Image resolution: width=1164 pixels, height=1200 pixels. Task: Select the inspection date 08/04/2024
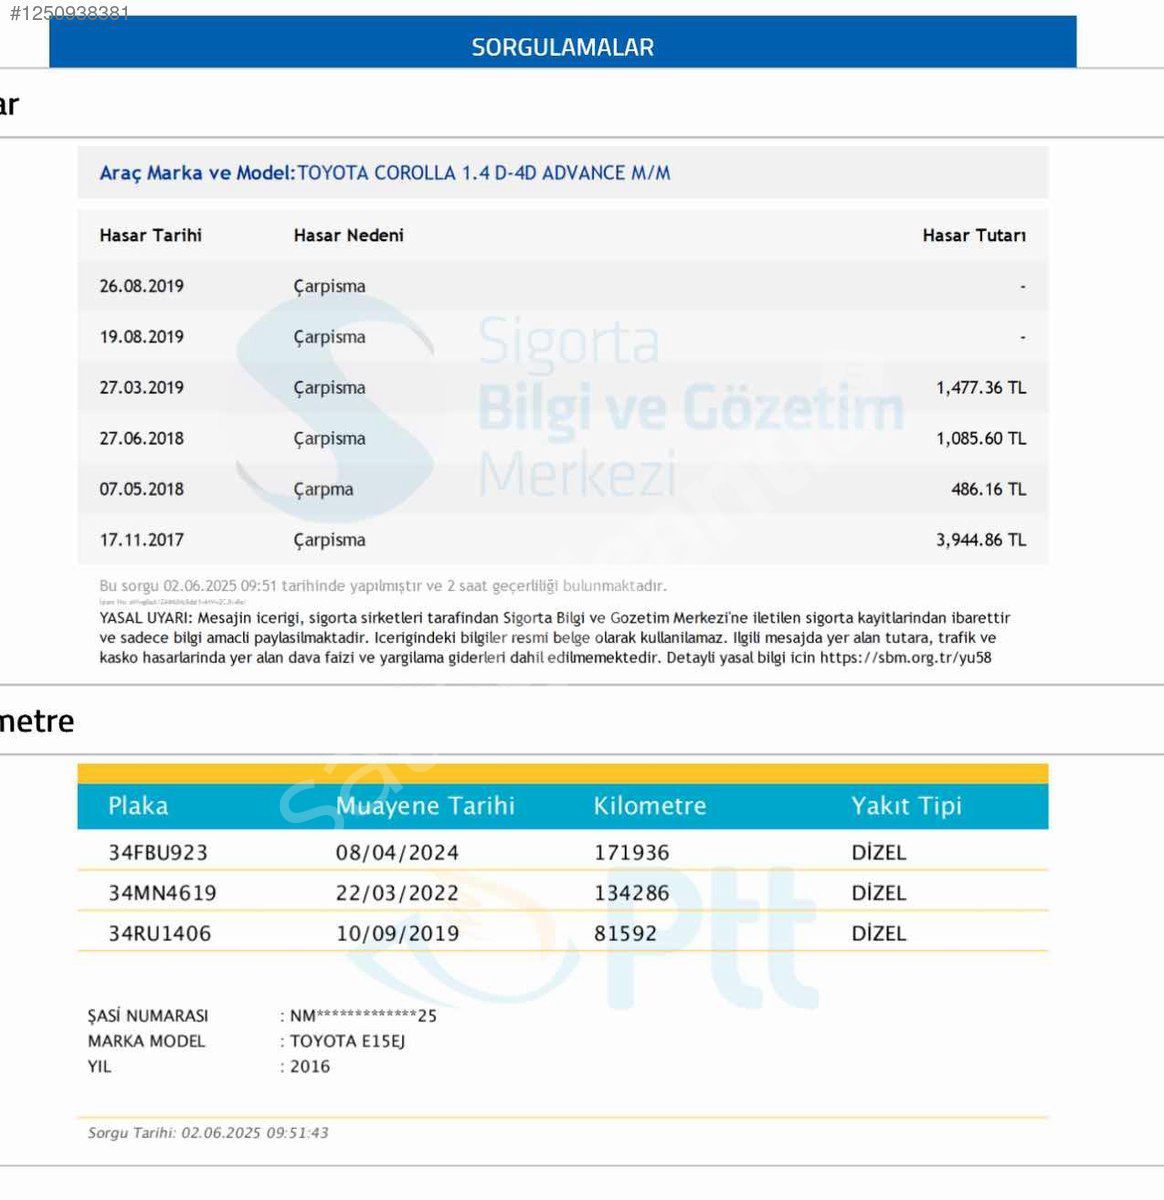(x=397, y=853)
